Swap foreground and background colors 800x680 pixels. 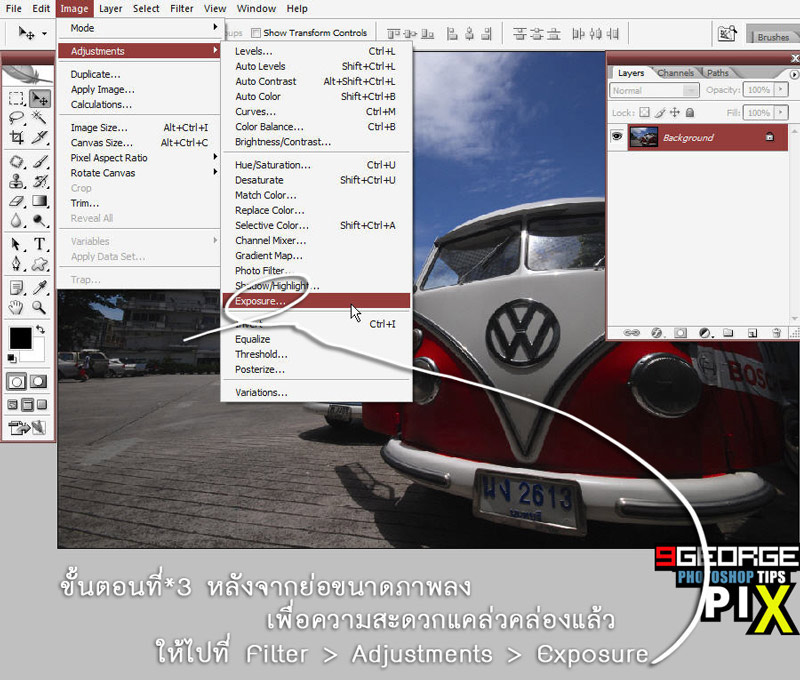tap(40, 330)
